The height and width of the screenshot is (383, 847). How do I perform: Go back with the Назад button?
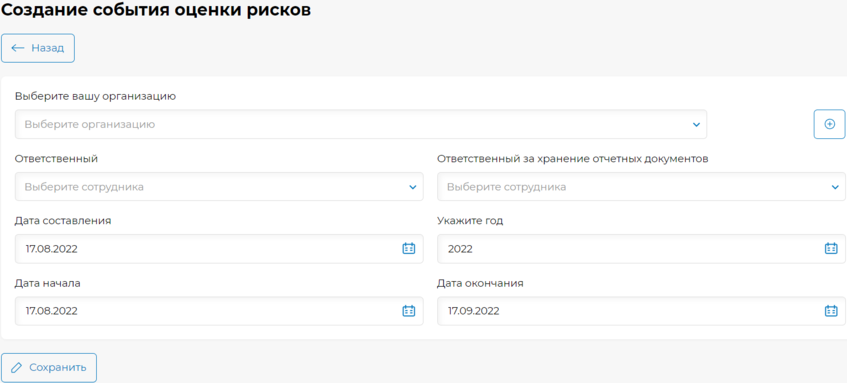coord(38,48)
